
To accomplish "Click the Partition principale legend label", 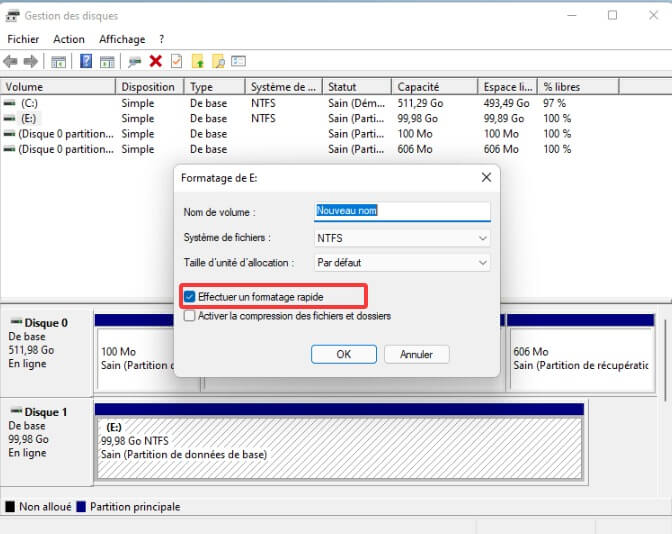I will click(135, 507).
